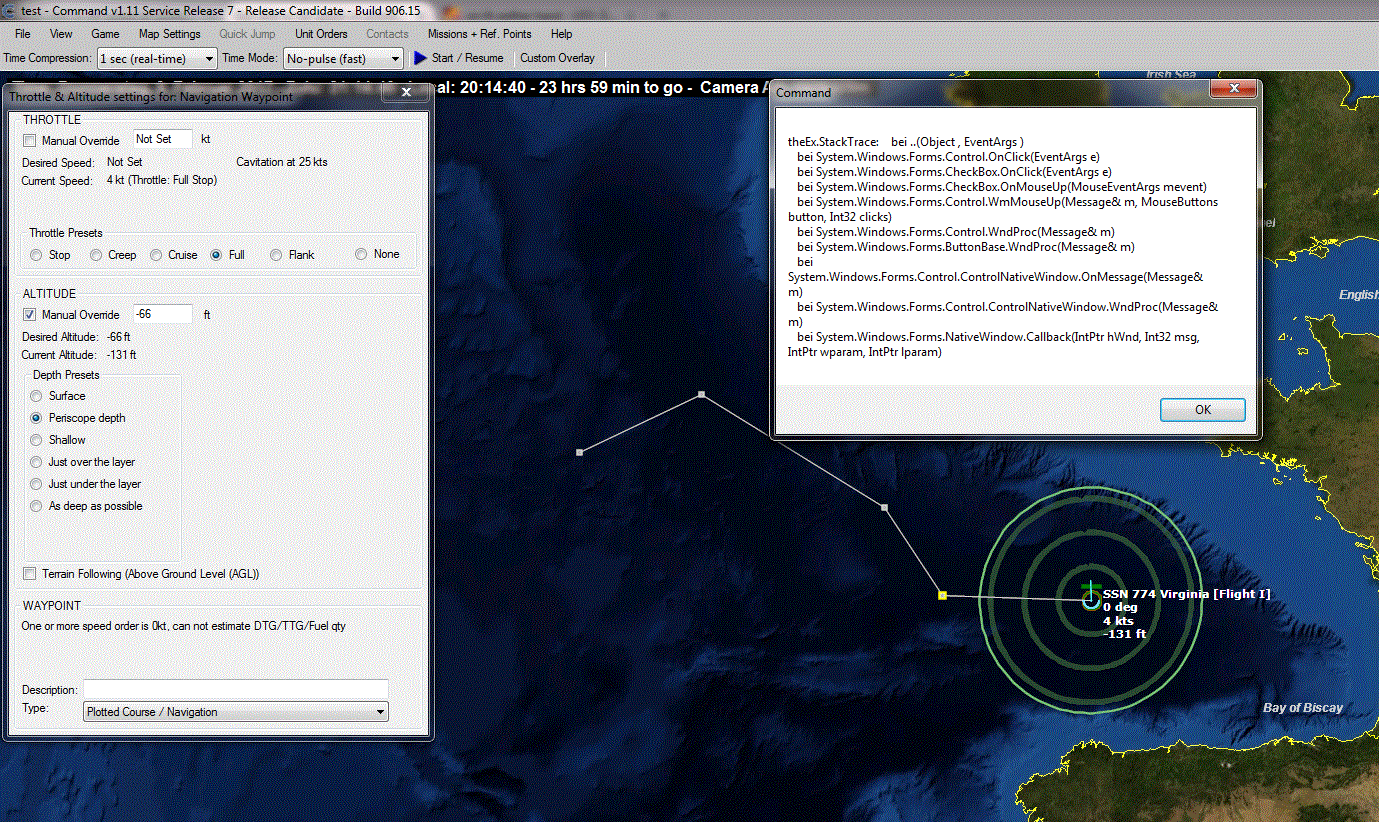
Task: Choose the Periscope depth preset
Action: (x=37, y=418)
